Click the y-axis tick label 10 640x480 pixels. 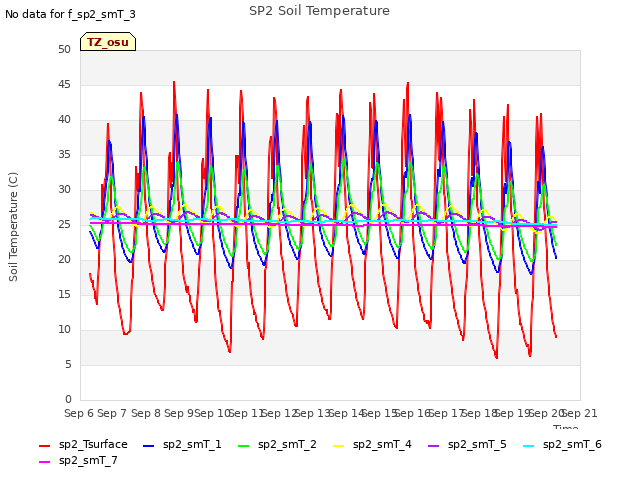(64, 329)
